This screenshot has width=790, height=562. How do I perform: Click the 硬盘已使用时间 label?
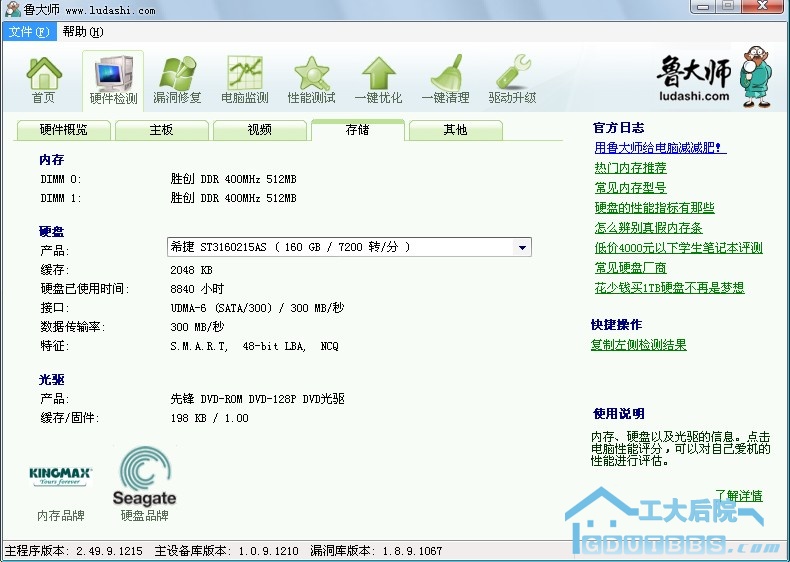pyautogui.click(x=85, y=289)
